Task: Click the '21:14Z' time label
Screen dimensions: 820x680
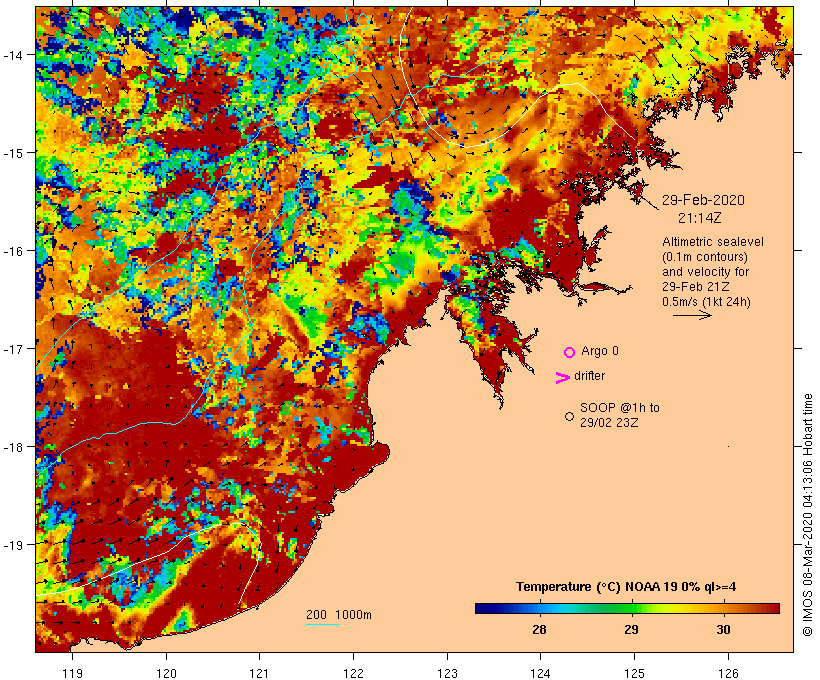Action: (x=700, y=218)
